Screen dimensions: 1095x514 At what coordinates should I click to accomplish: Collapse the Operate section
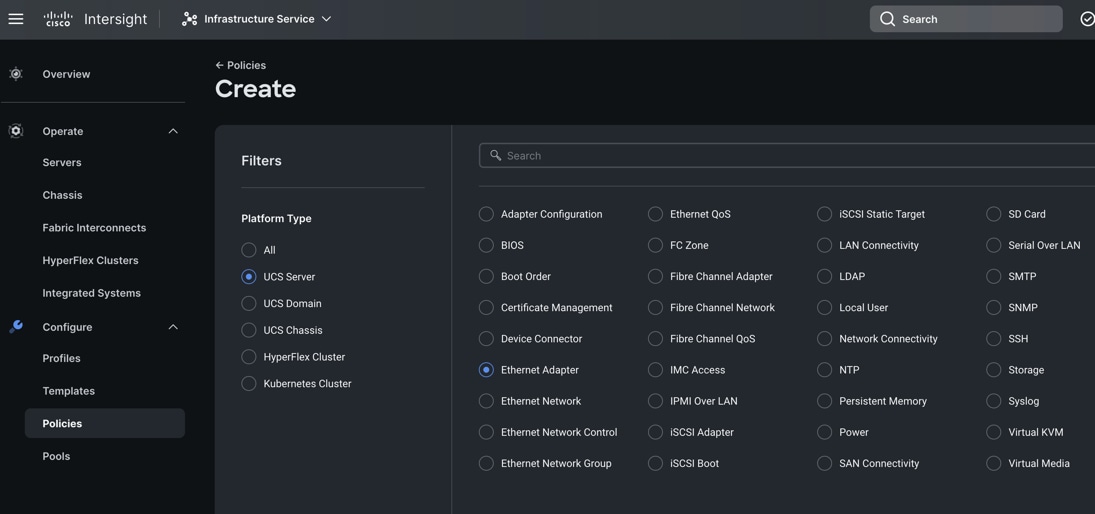point(173,131)
